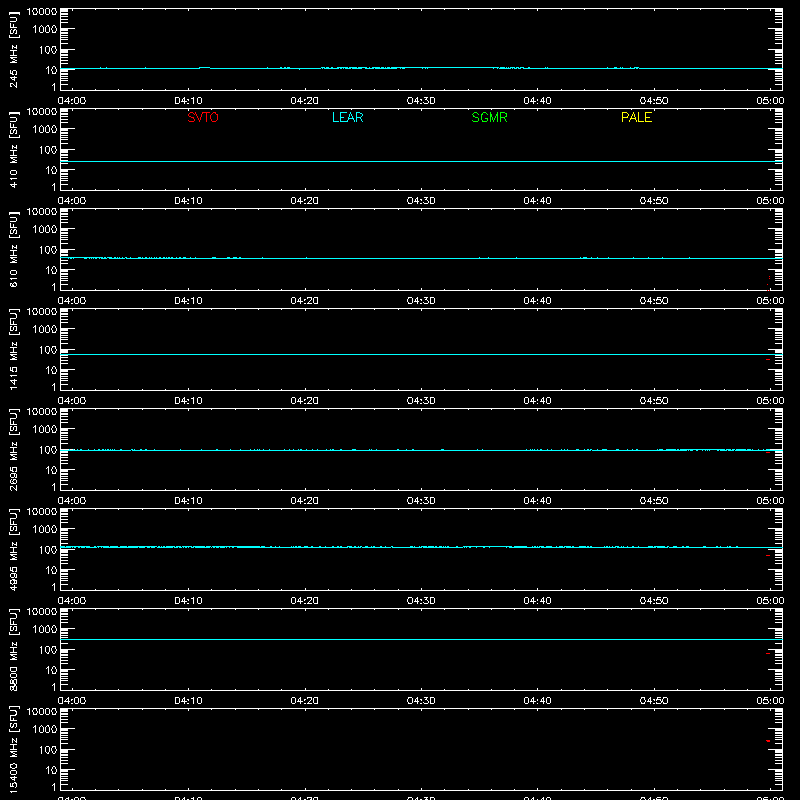Viewport: 800px width, 800px height.
Task: Click the 04:00 tick under the 1415 MHz panel
Action: point(72,401)
